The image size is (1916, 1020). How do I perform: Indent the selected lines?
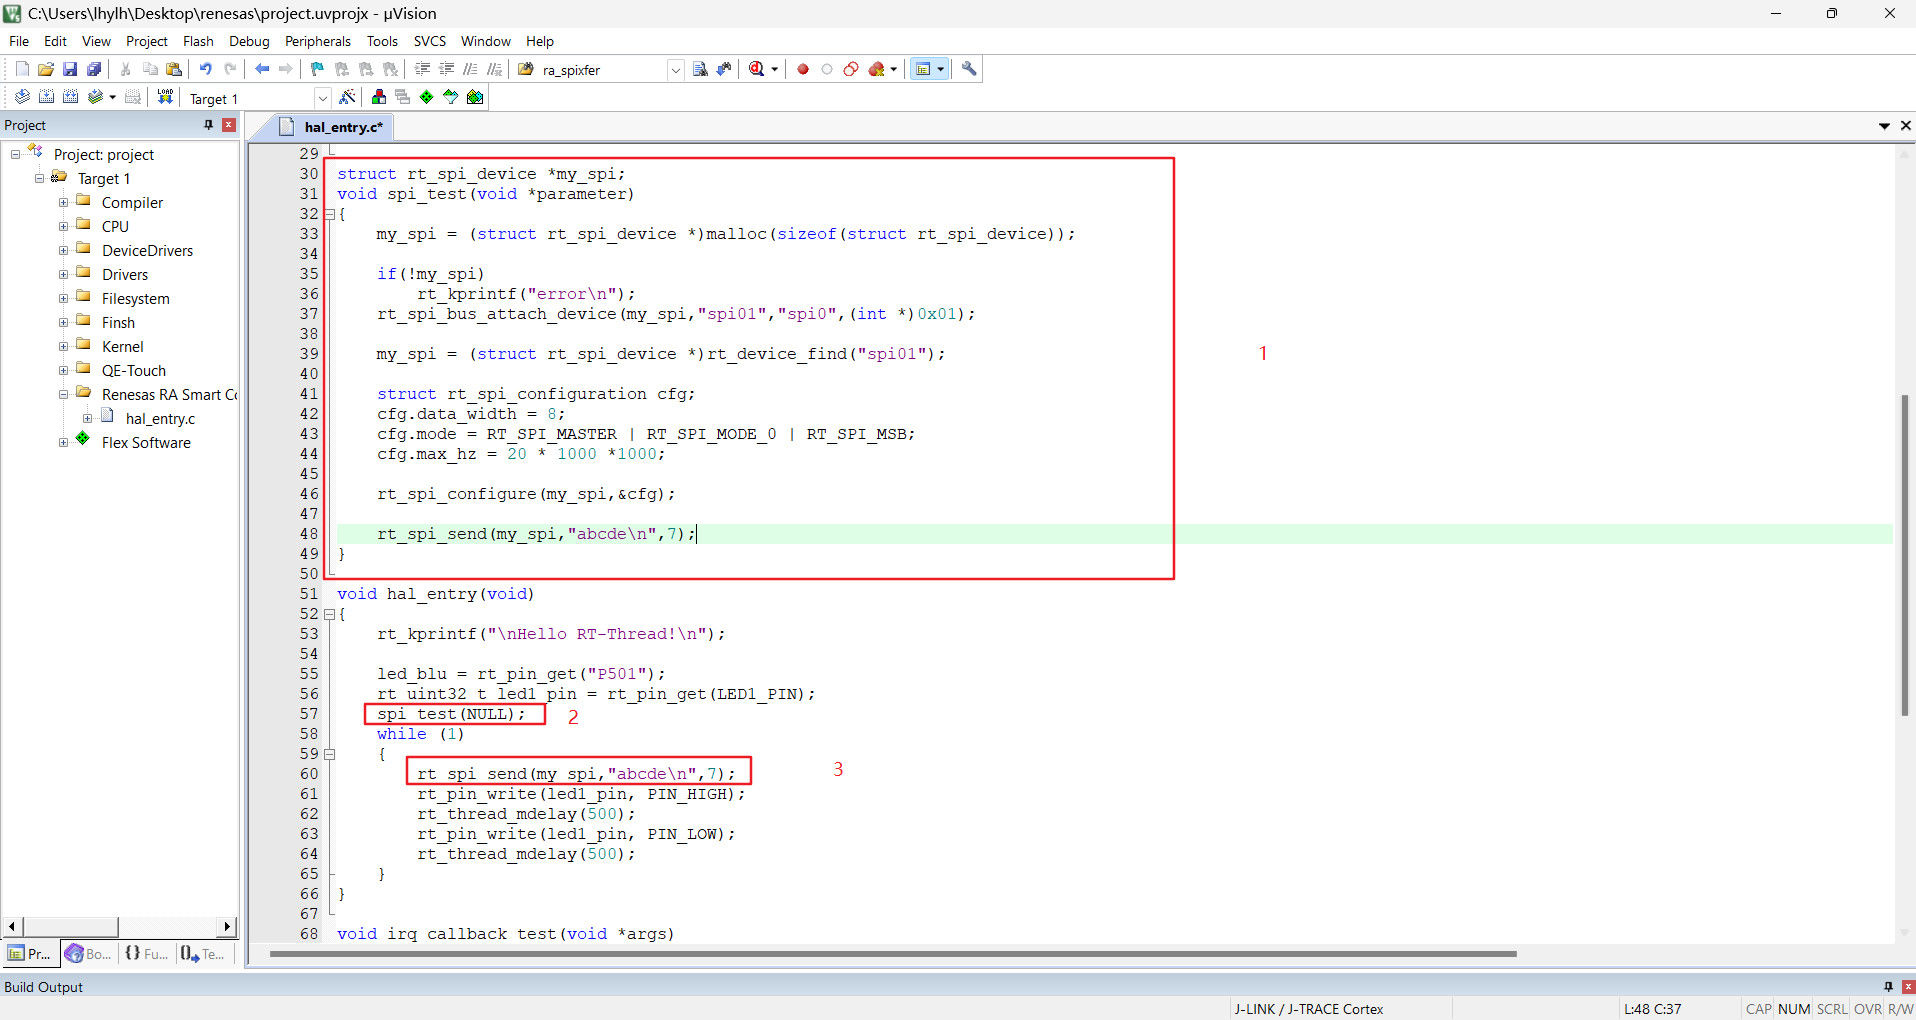coord(422,69)
